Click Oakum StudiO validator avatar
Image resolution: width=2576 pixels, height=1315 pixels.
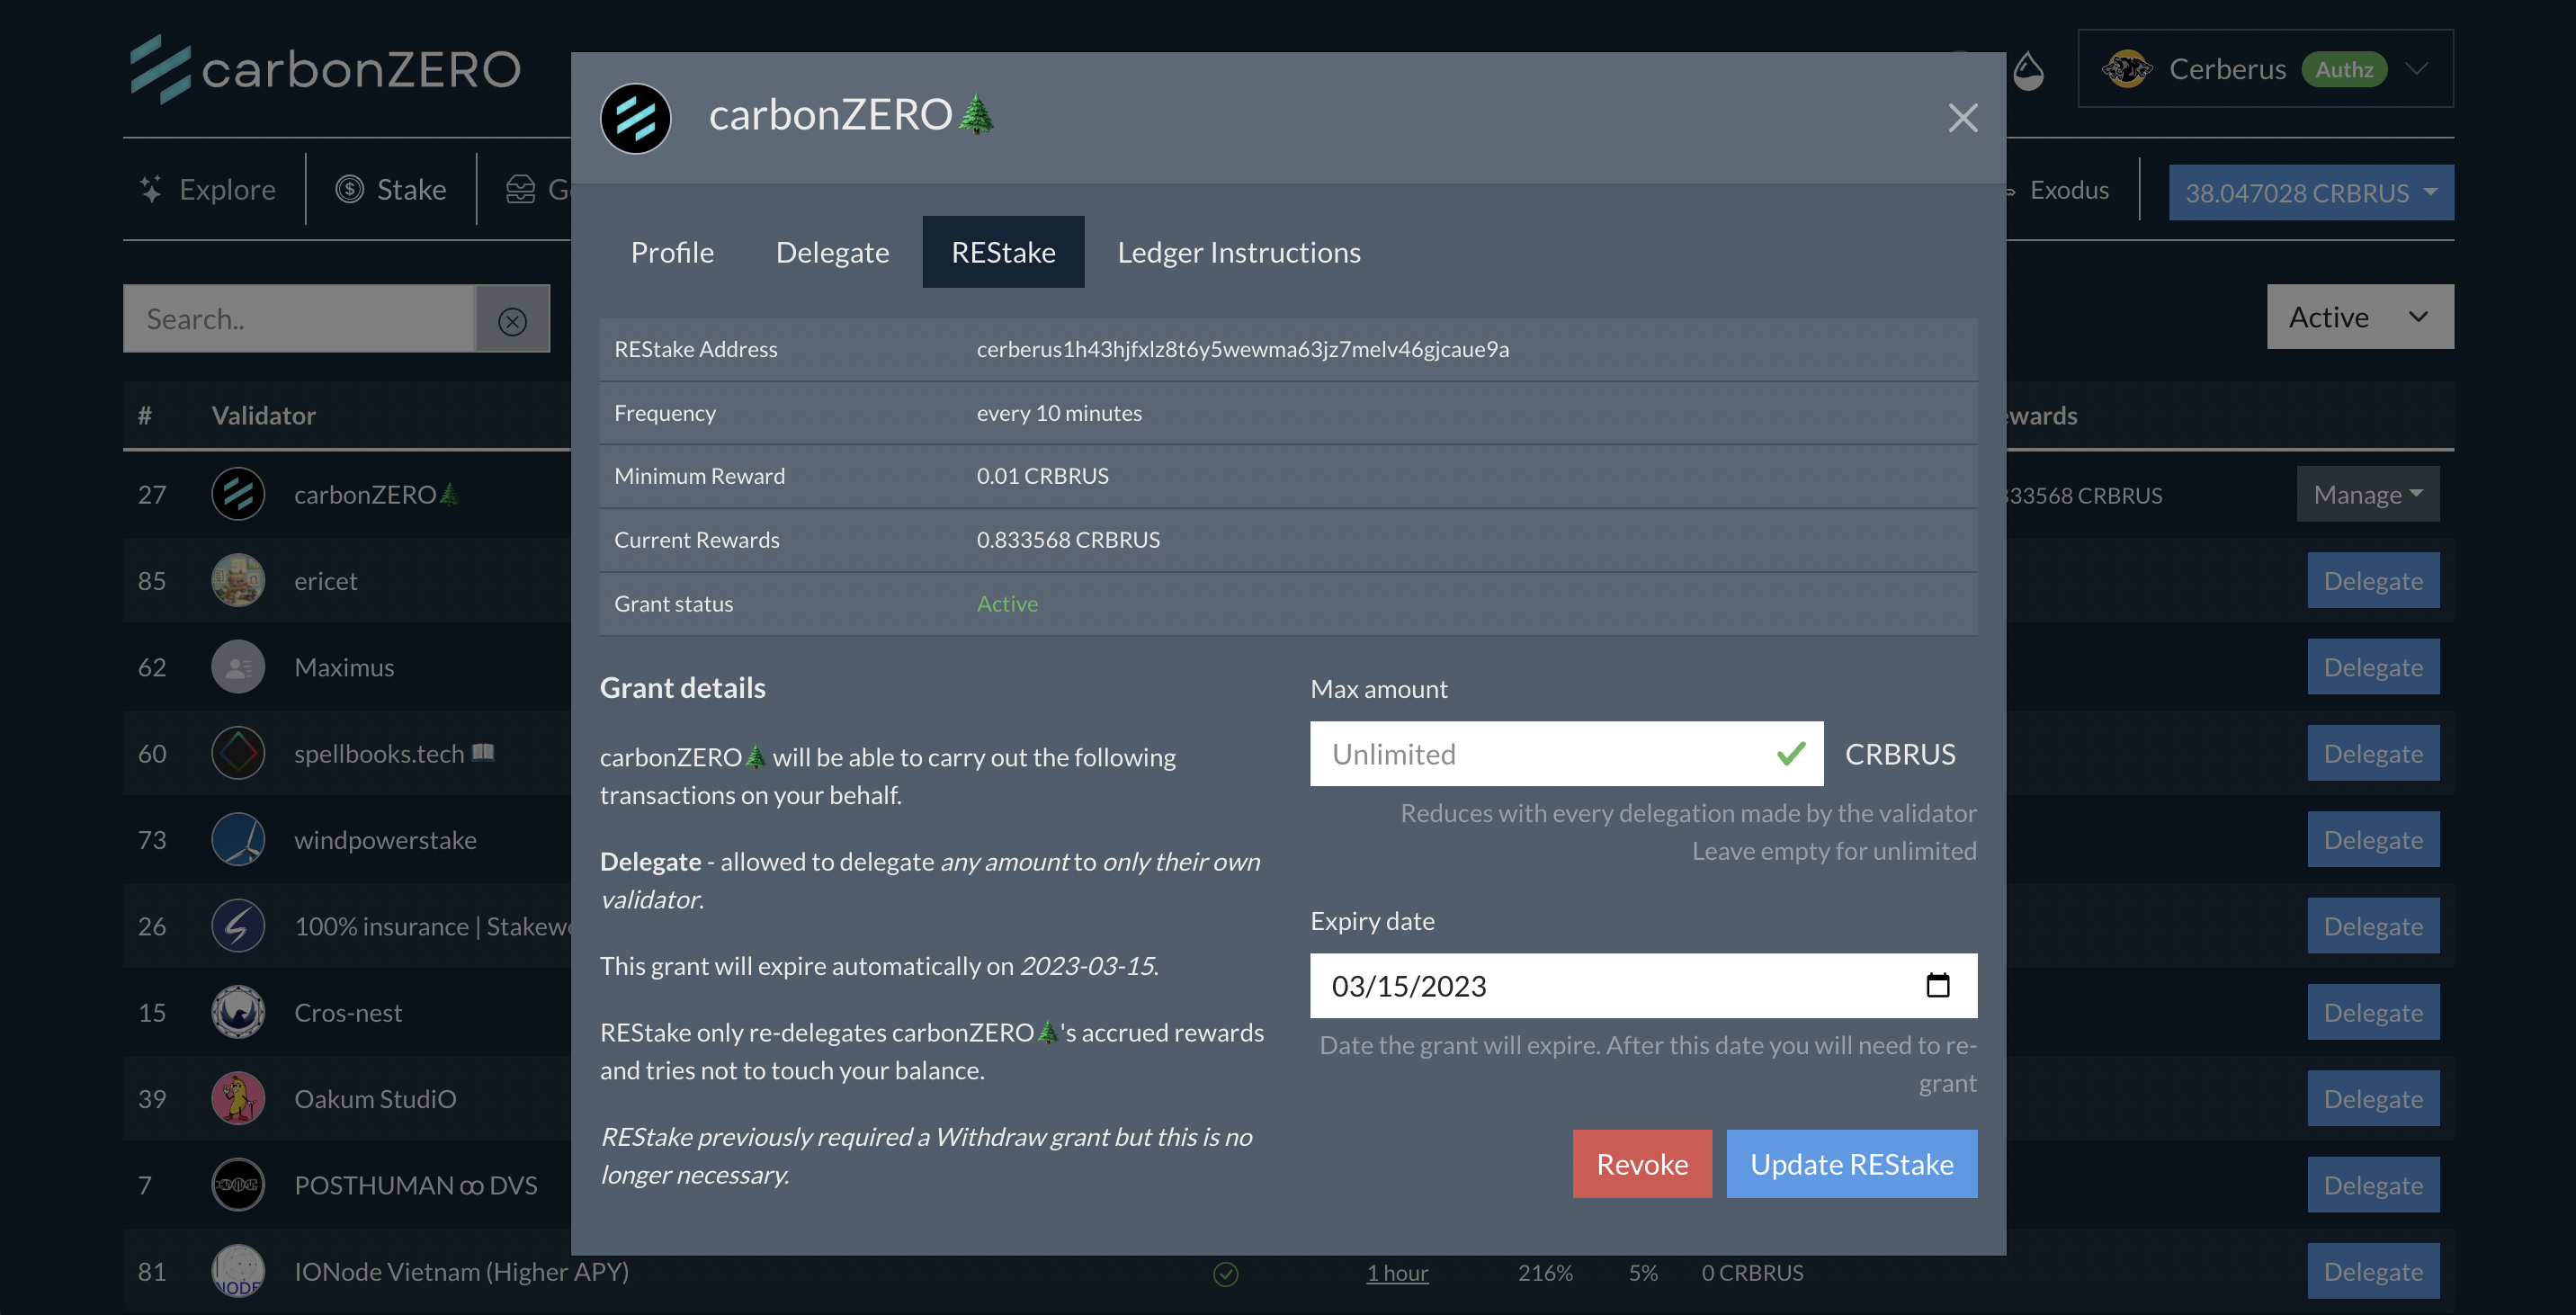(x=238, y=1099)
